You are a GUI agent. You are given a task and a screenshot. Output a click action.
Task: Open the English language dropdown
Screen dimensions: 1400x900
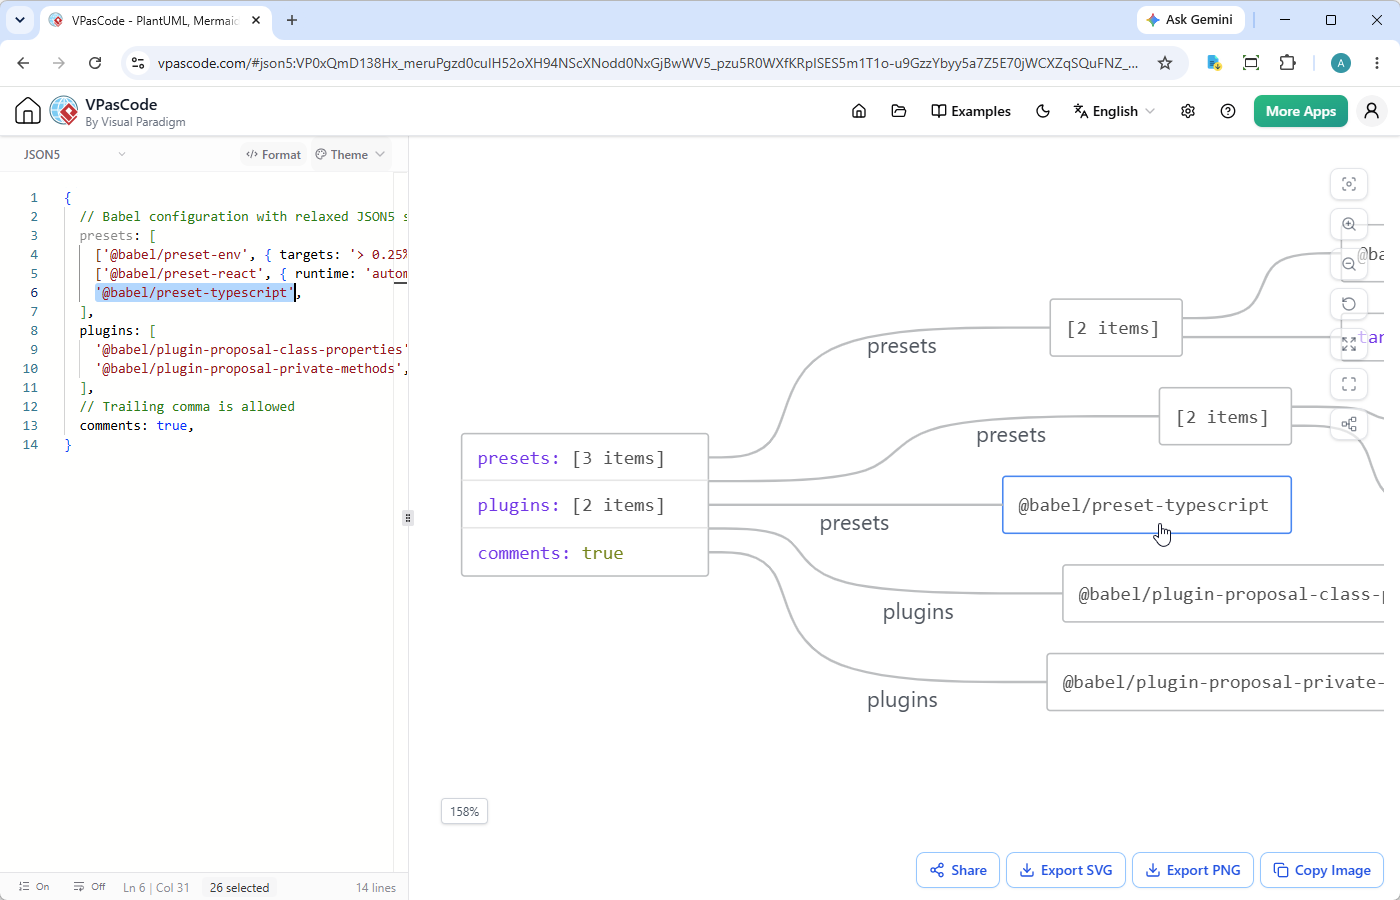(1114, 111)
